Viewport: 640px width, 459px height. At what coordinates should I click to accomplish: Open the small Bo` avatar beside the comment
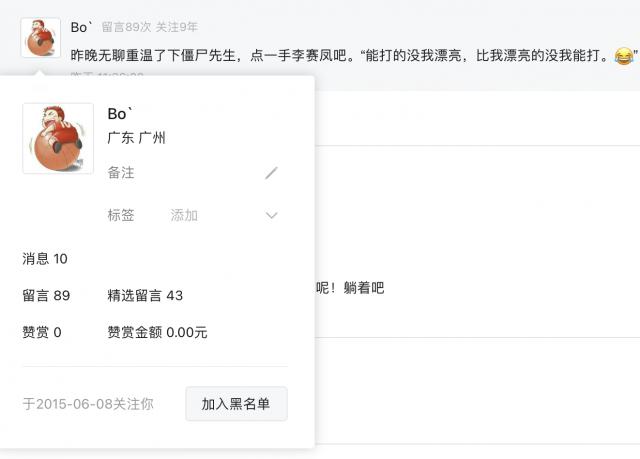40,38
